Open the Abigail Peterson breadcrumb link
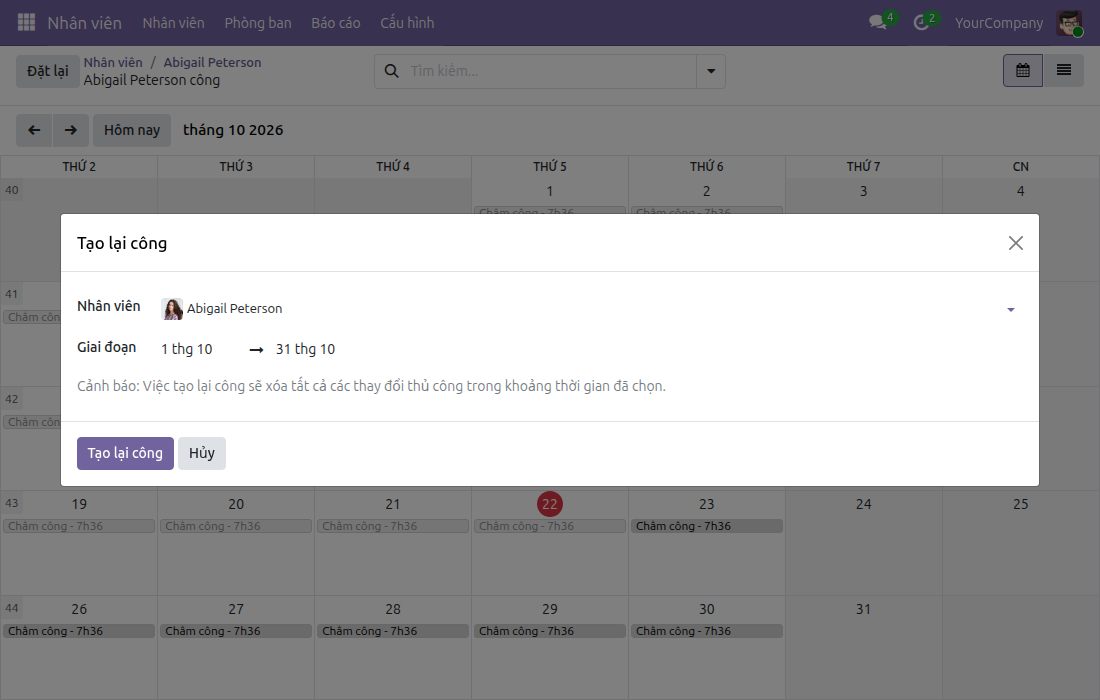The height and width of the screenshot is (700, 1100). [x=212, y=62]
